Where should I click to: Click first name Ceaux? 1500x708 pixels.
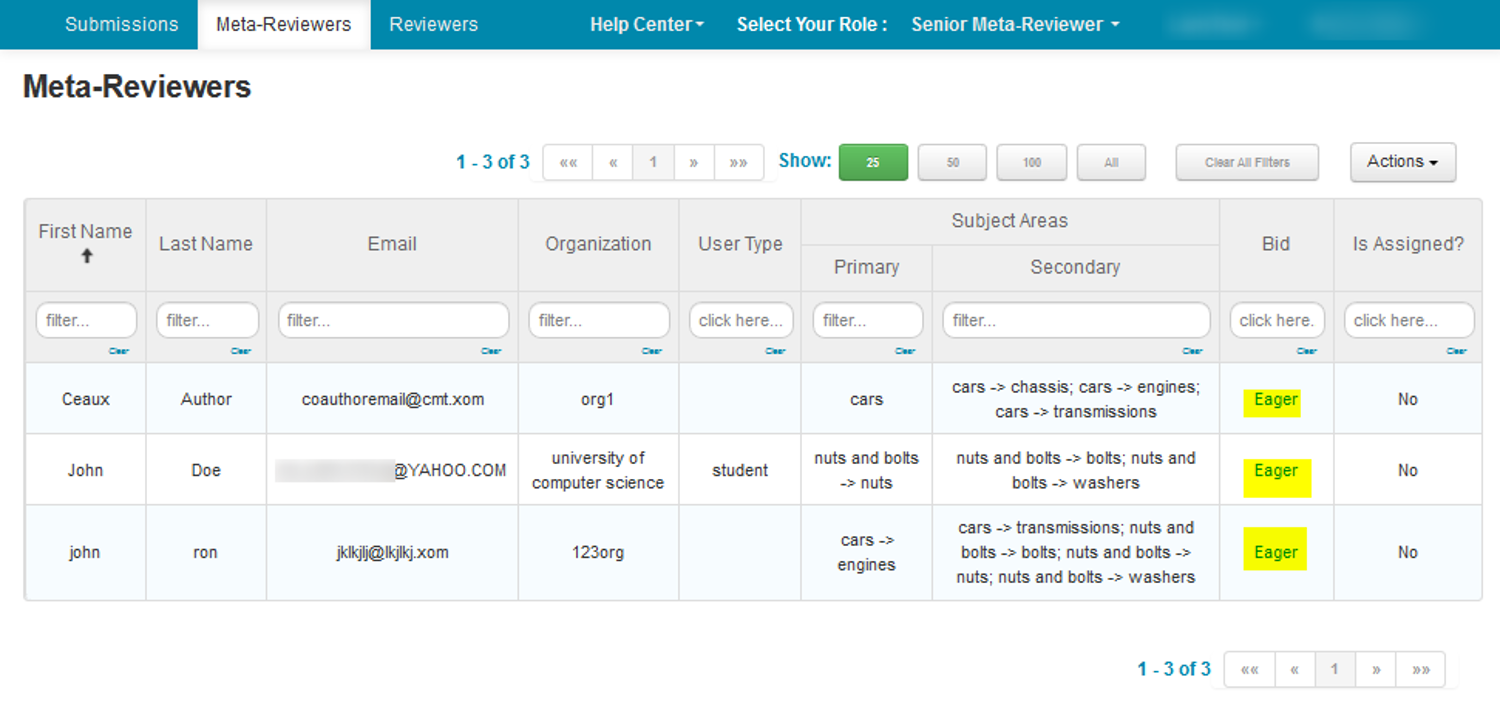click(85, 399)
